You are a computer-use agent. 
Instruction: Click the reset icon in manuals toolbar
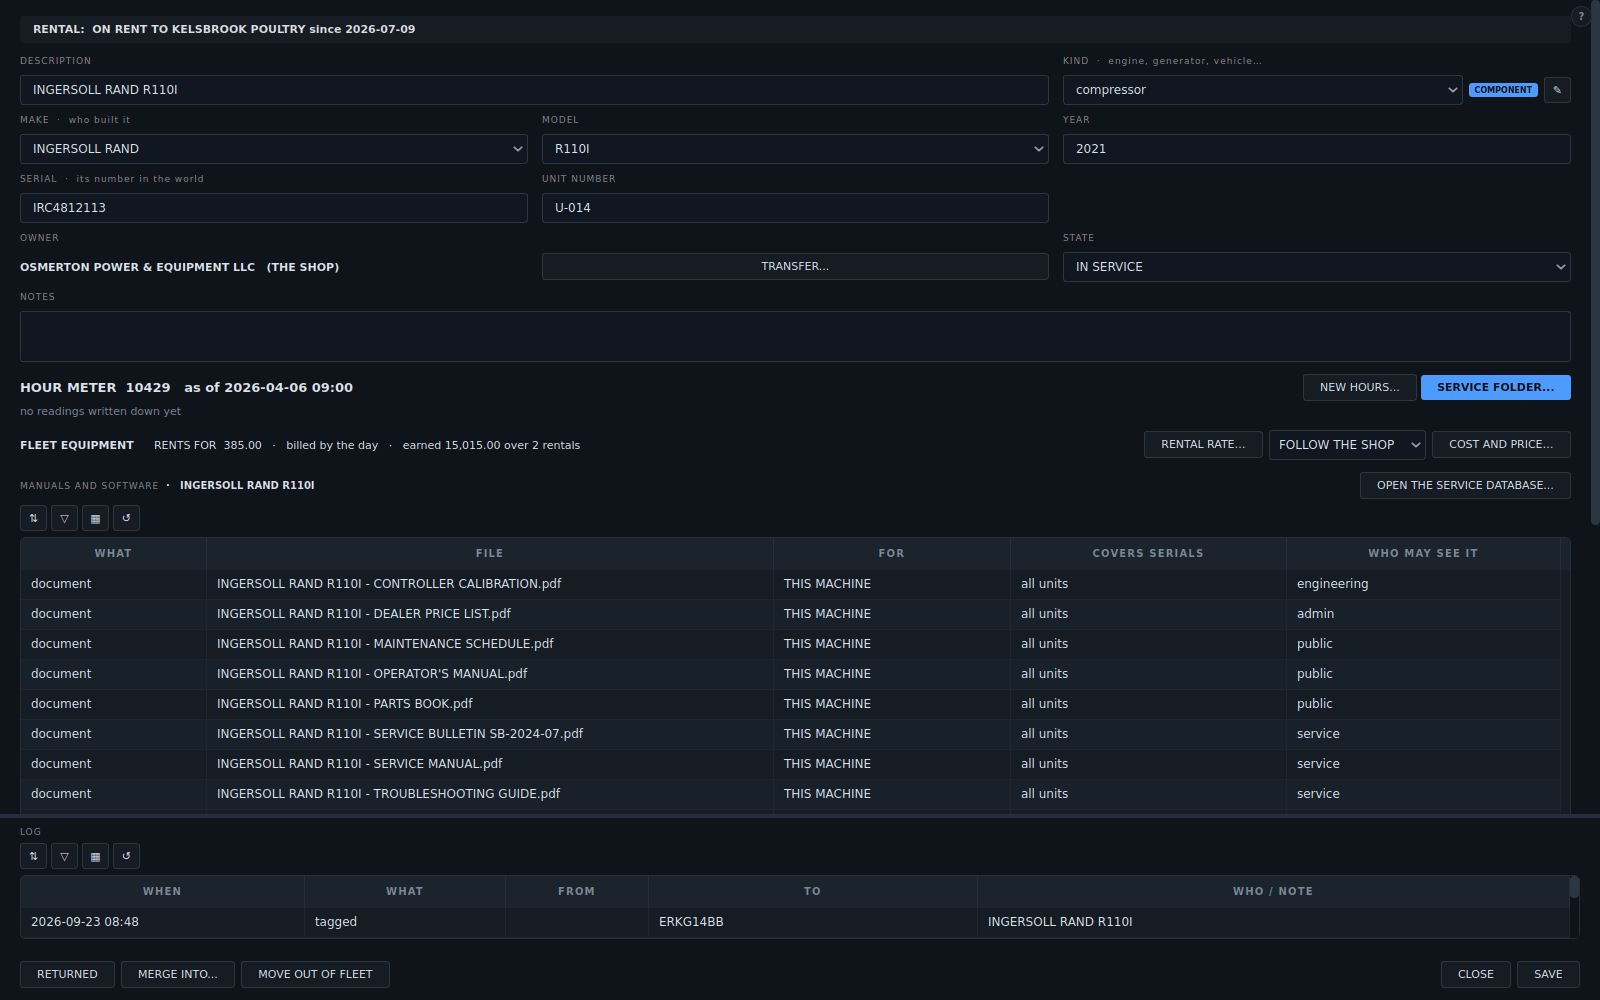[x=127, y=518]
